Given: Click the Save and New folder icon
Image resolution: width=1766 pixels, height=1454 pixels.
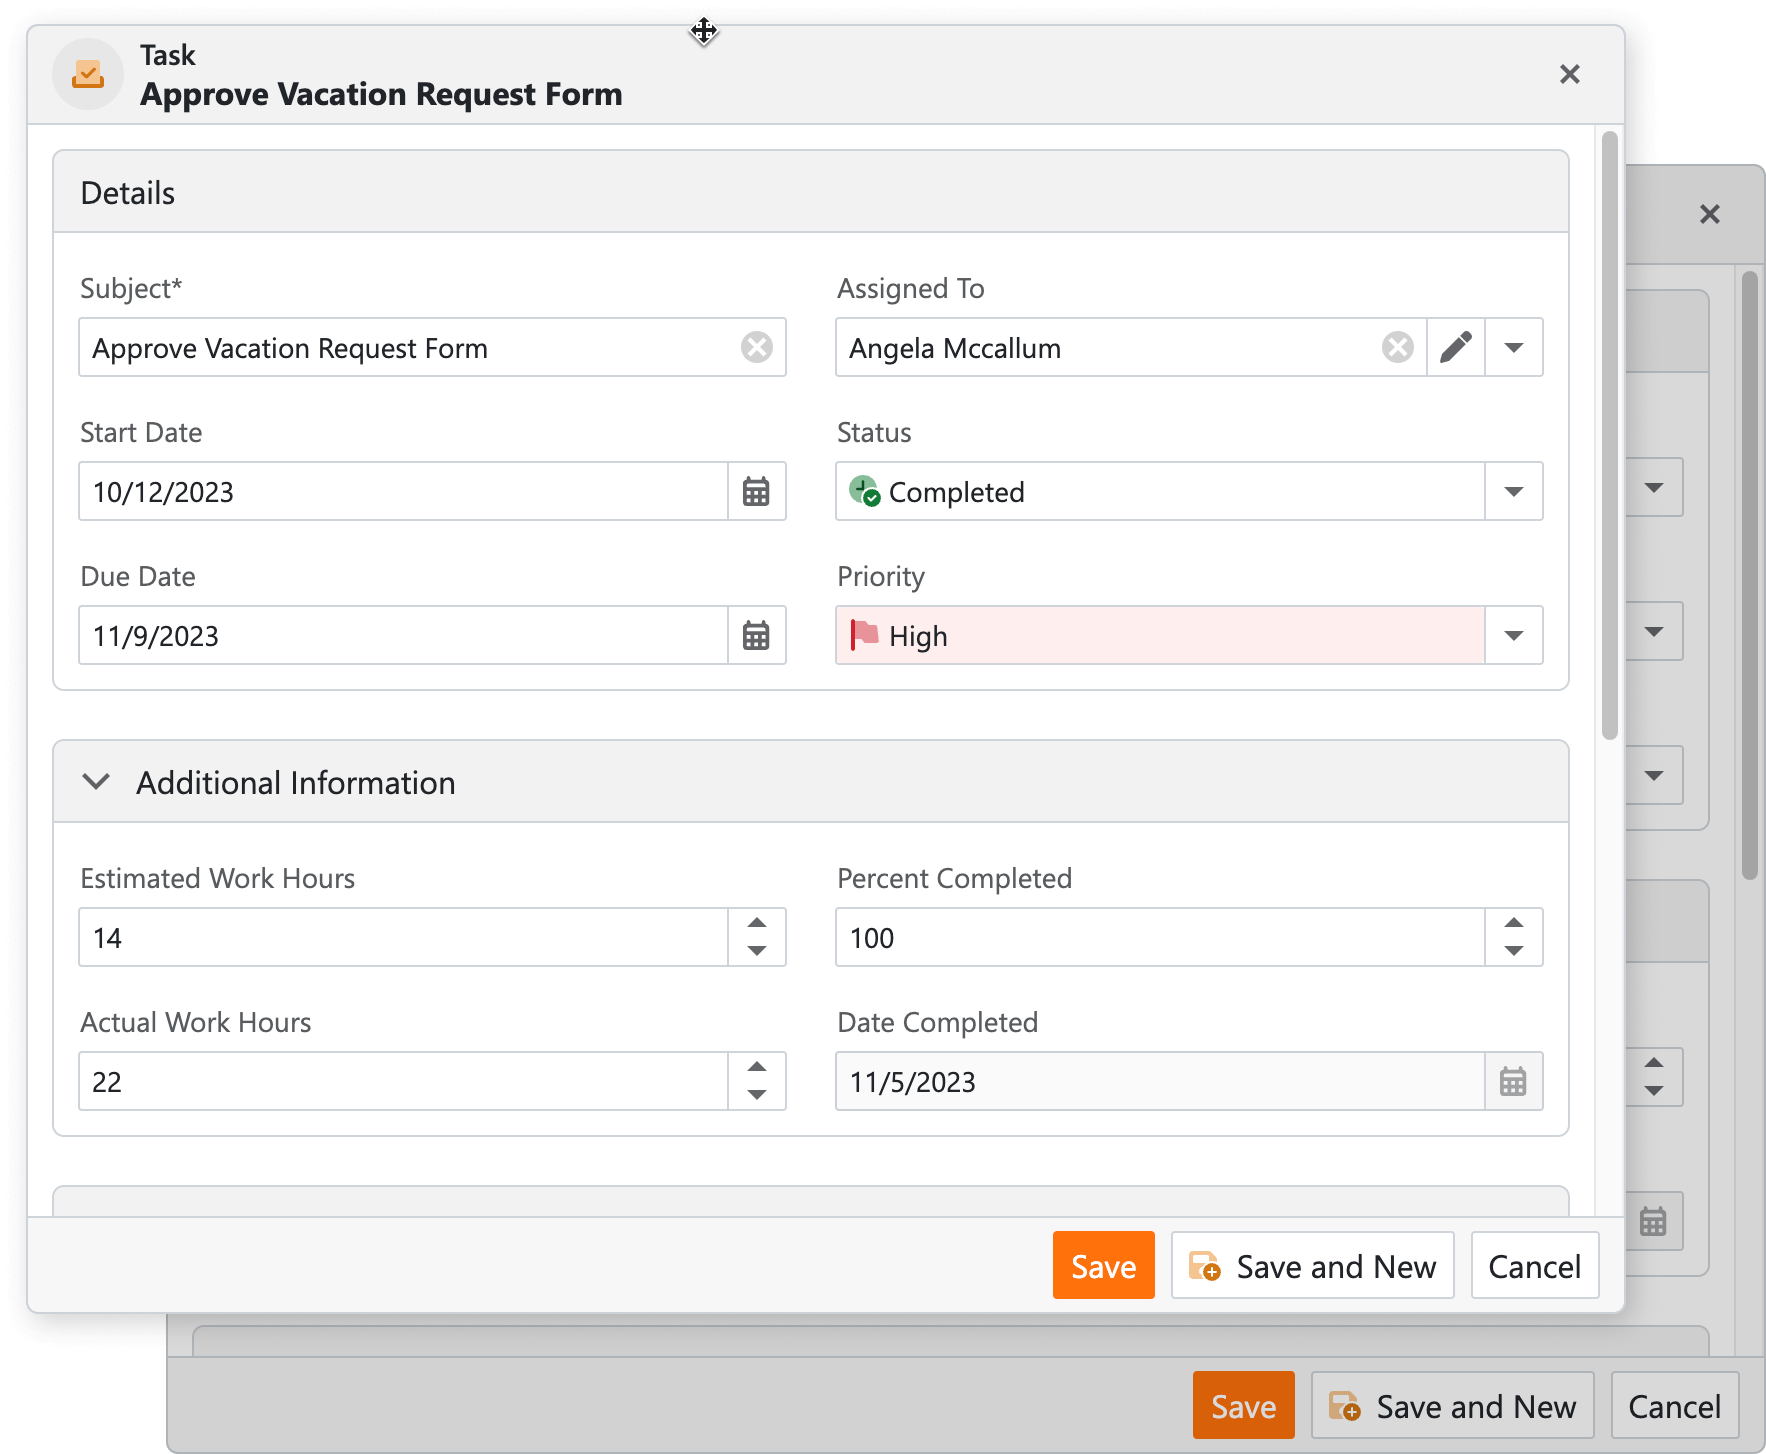Looking at the screenshot, I should pyautogui.click(x=1205, y=1265).
